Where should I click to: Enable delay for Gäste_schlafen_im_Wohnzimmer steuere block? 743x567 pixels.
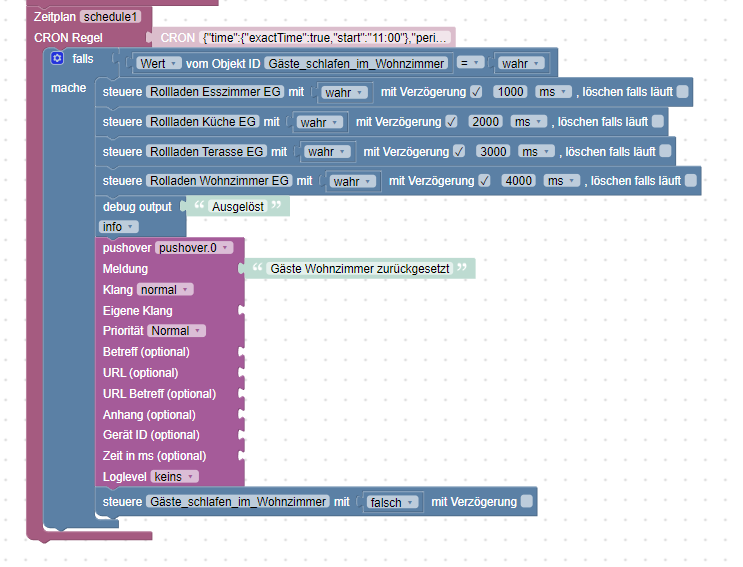[526, 502]
